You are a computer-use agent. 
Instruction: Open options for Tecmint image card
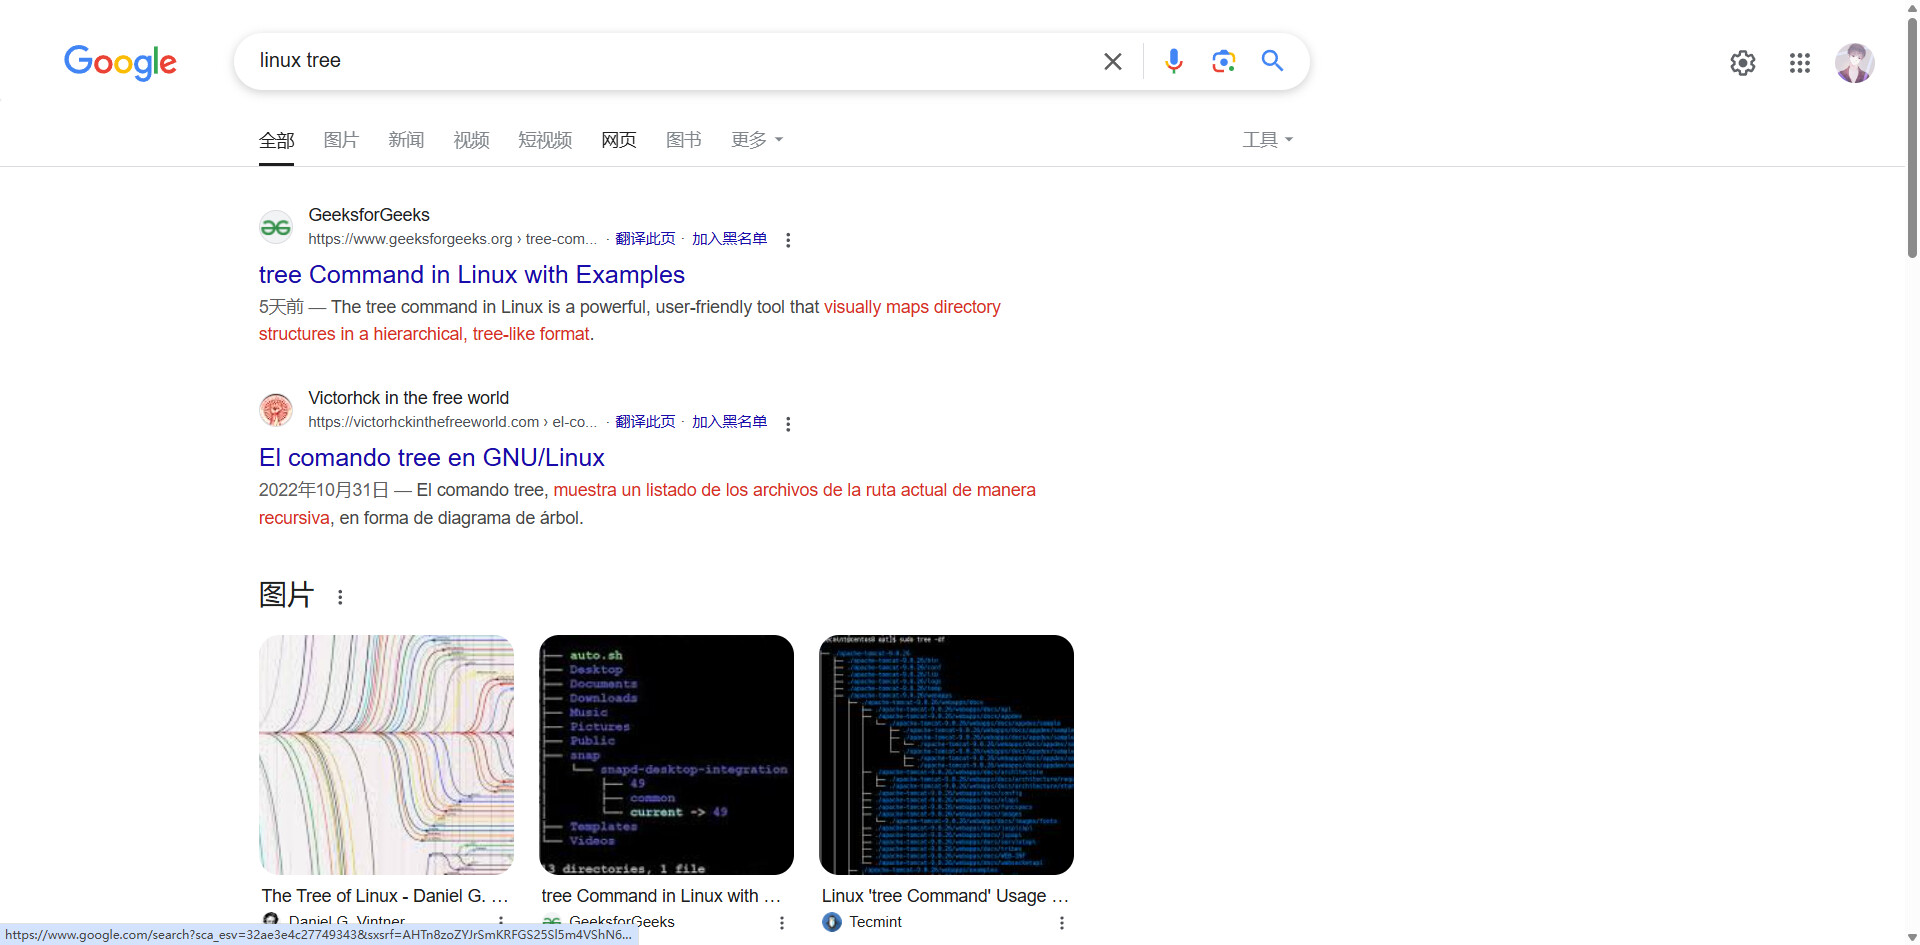(1062, 923)
